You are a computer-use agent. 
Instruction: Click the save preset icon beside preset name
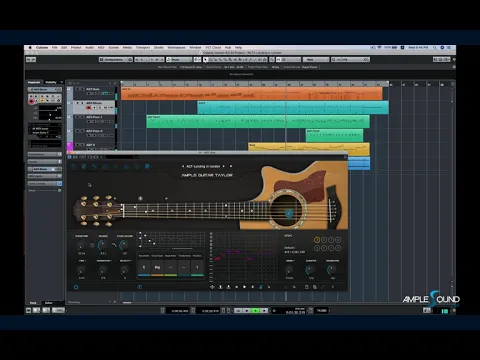tap(231, 166)
